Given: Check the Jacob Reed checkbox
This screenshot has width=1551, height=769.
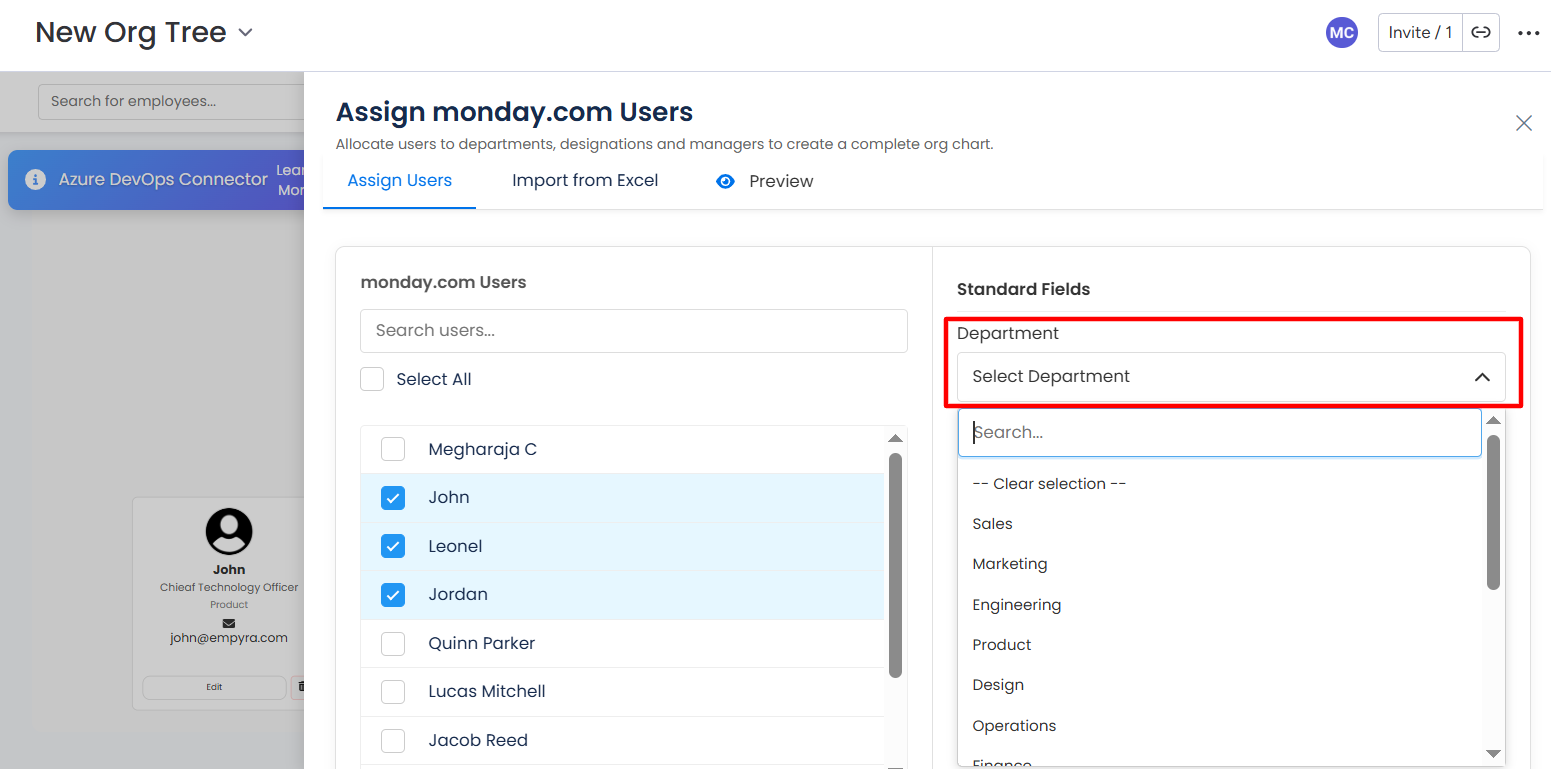Looking at the screenshot, I should pyautogui.click(x=393, y=740).
